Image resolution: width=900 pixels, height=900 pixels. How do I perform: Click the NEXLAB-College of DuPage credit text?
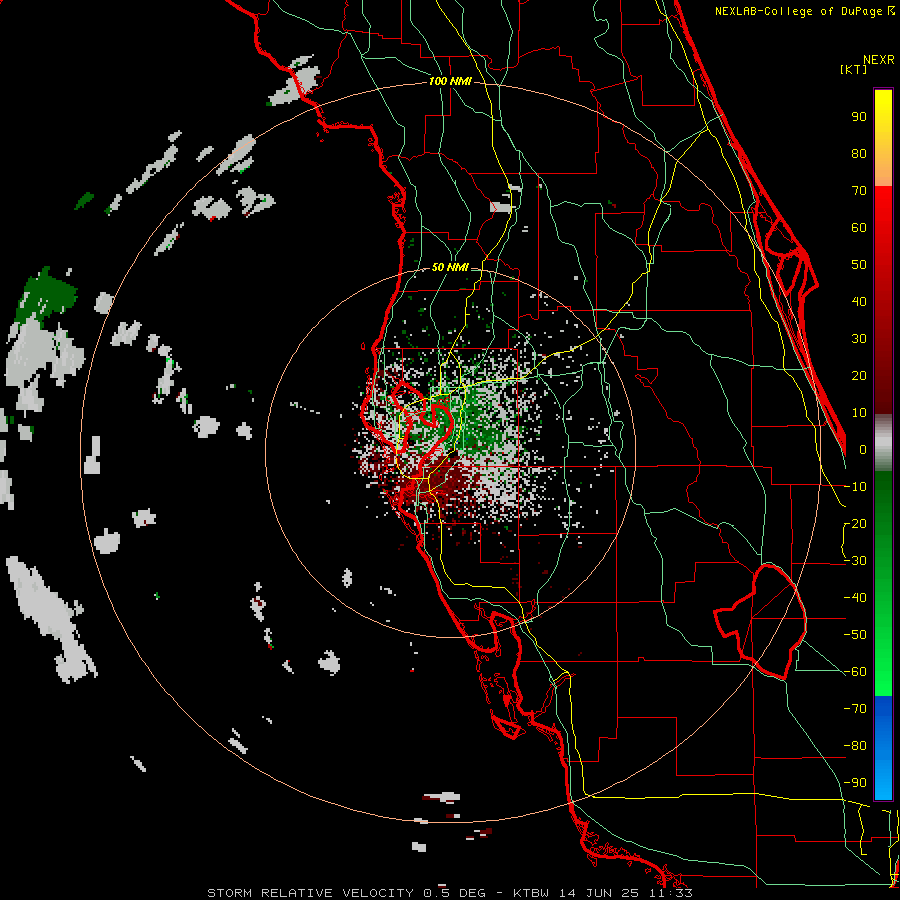[x=804, y=11]
